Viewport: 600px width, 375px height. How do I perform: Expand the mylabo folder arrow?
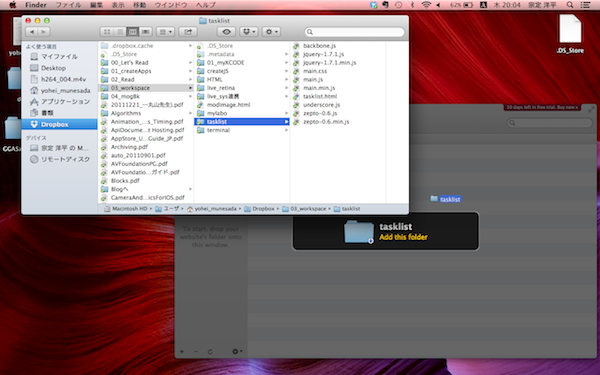point(286,113)
